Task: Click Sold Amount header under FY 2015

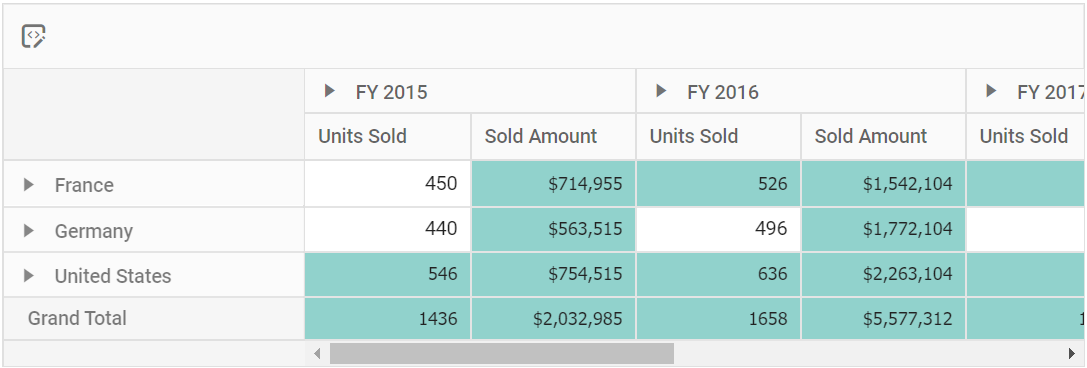Action: pyautogui.click(x=553, y=137)
